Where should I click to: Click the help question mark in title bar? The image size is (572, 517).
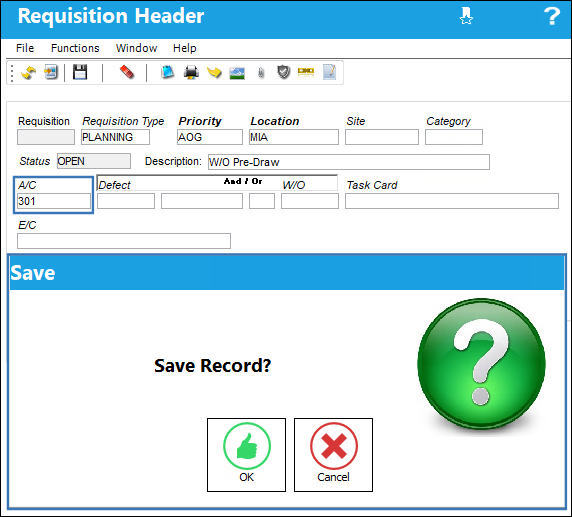coord(552,16)
